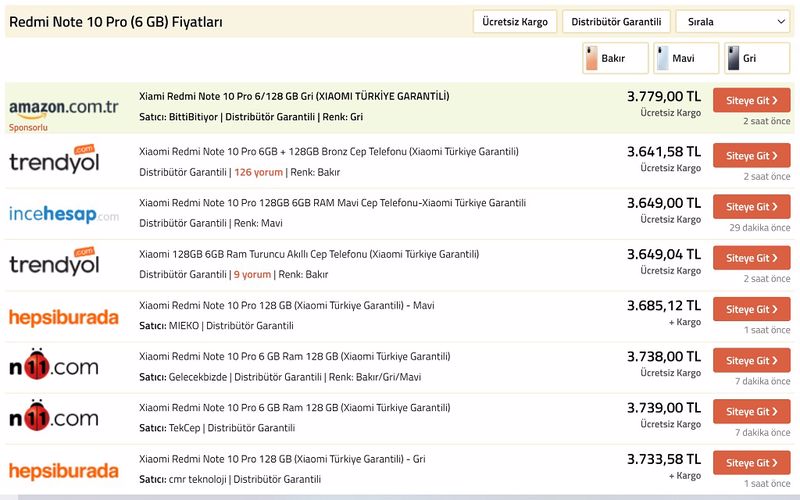Open Xiami Redmi Note 10 Pro 6/128 GB Gri title
Screen dimensions: 800x500
pos(294,96)
